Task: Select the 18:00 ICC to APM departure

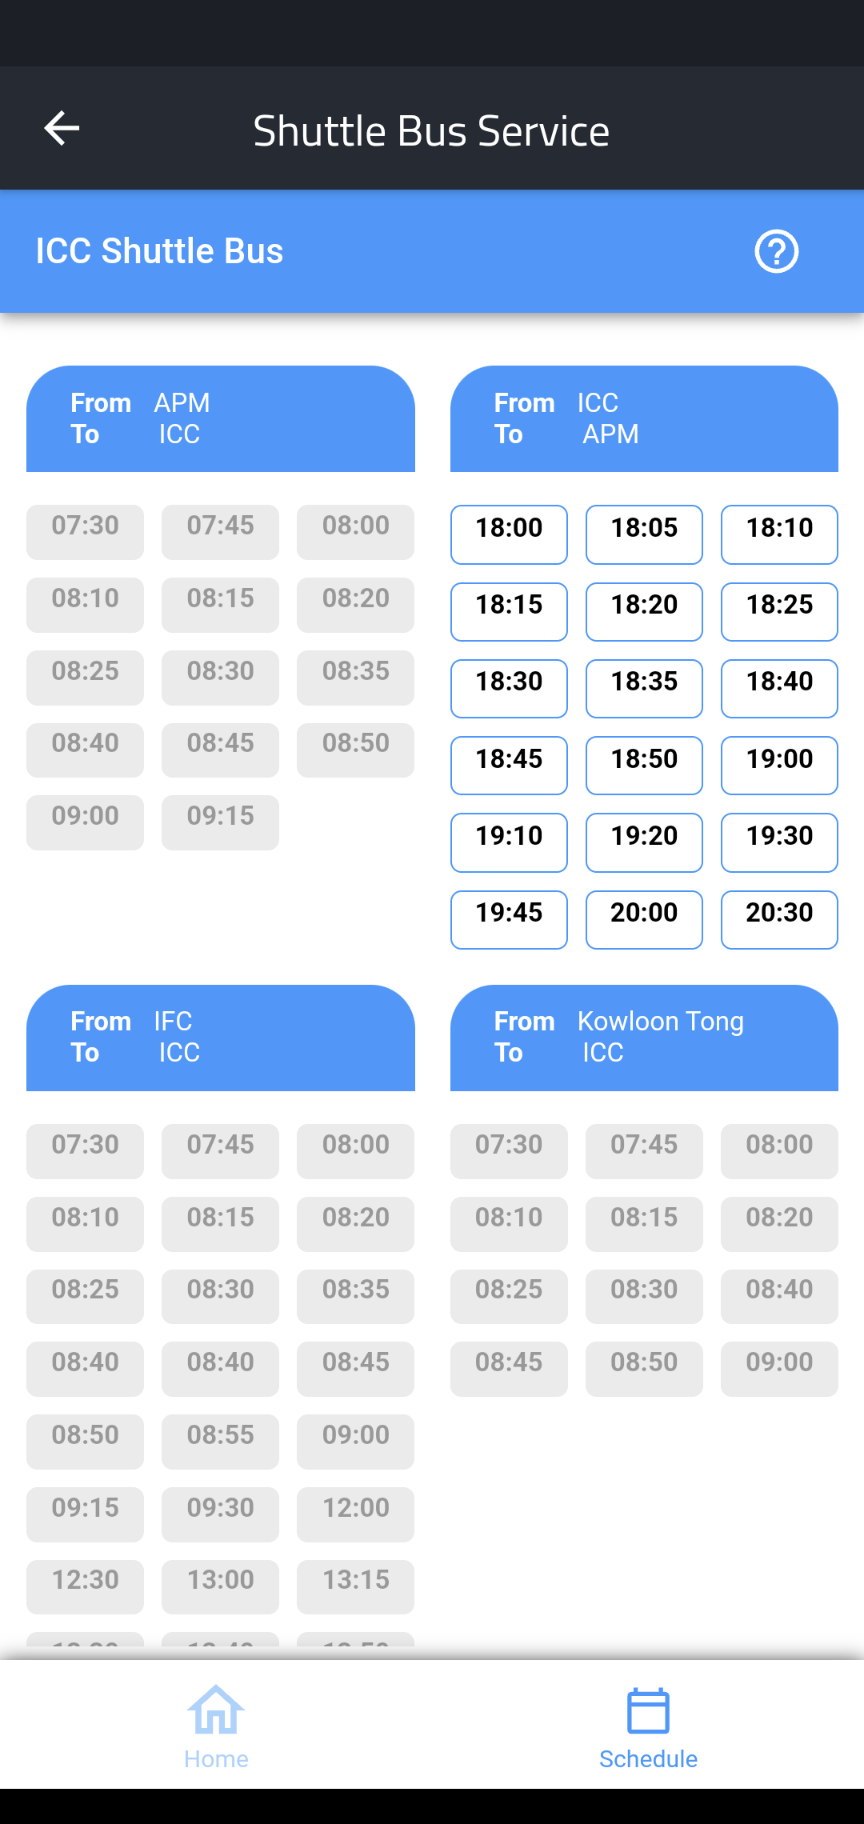Action: coord(509,534)
